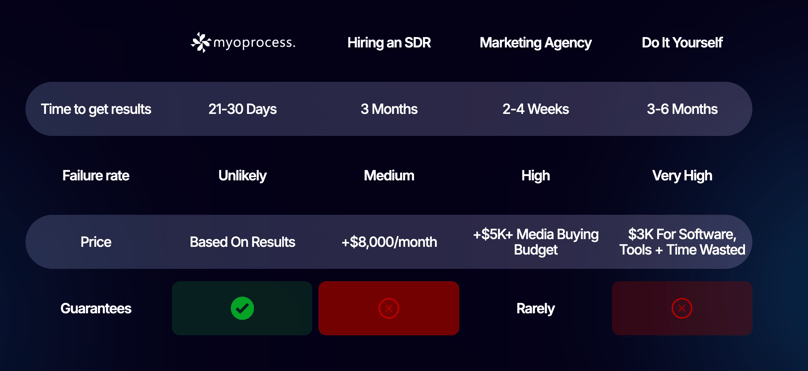Click the Failure rate row label
Image resolution: width=808 pixels, height=371 pixels.
(x=96, y=176)
